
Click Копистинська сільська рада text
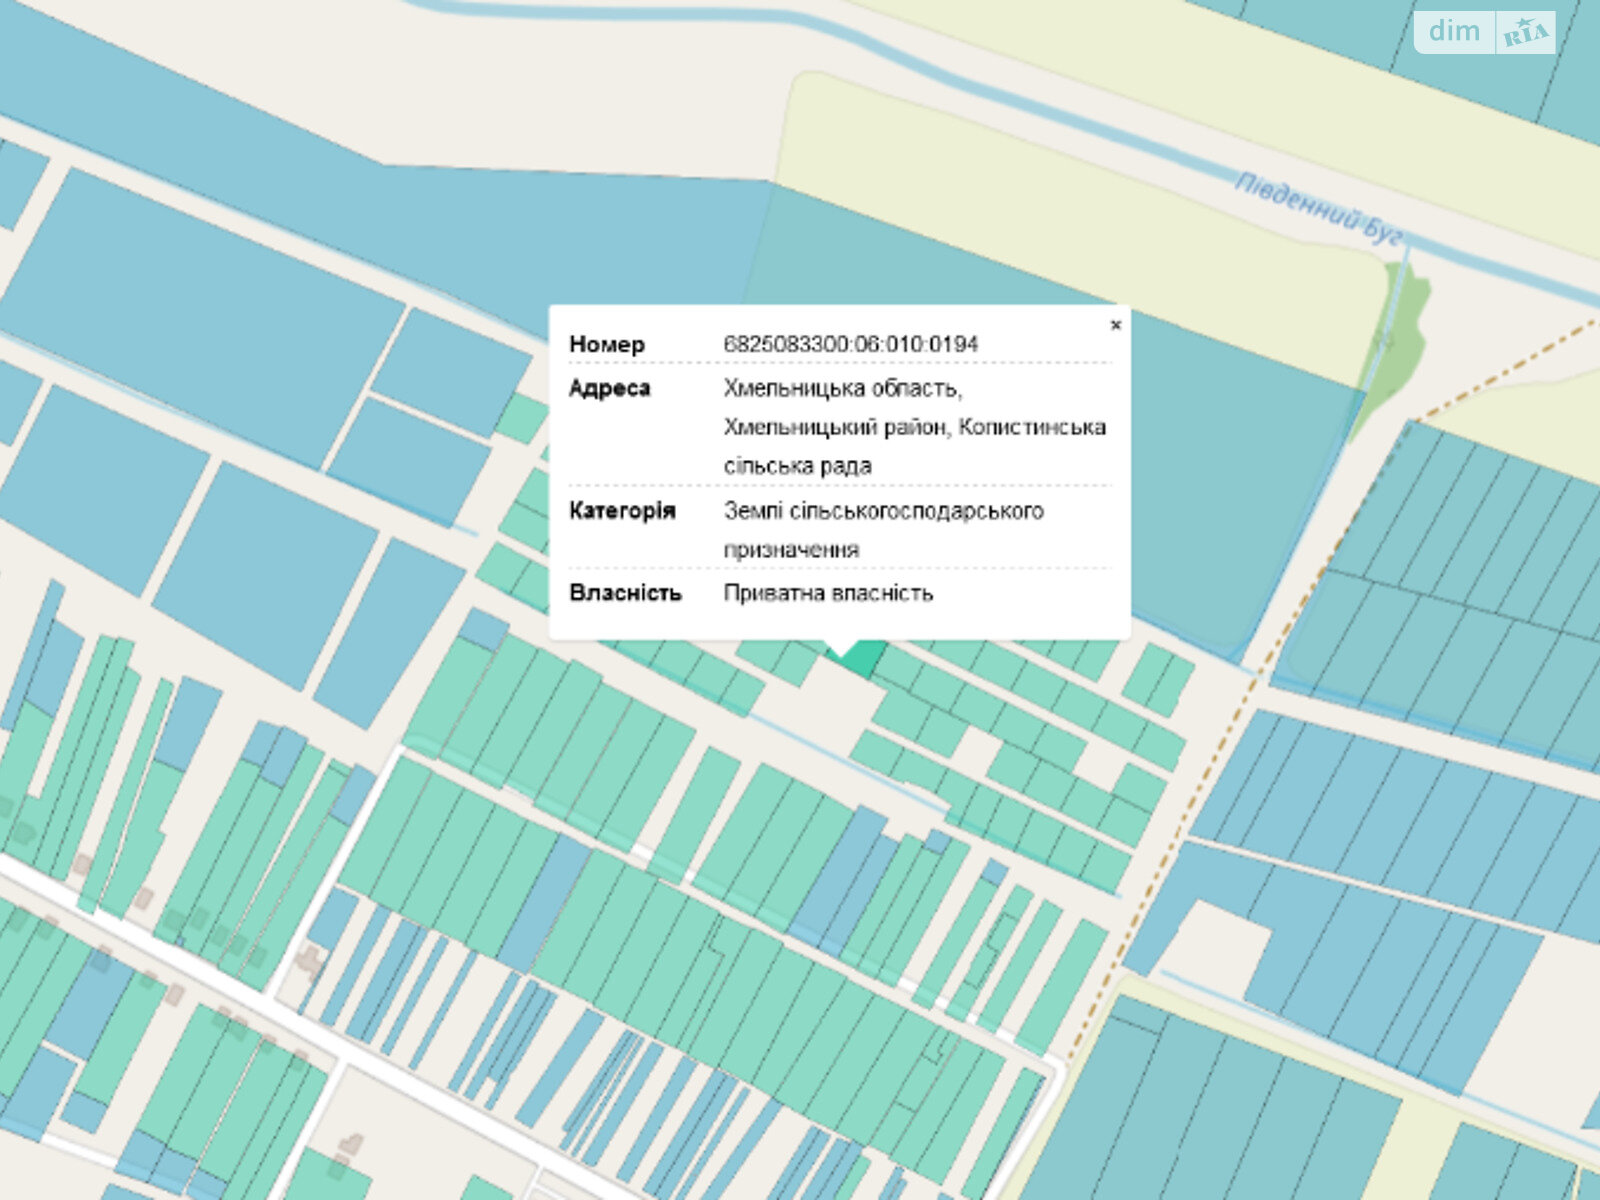click(915, 446)
